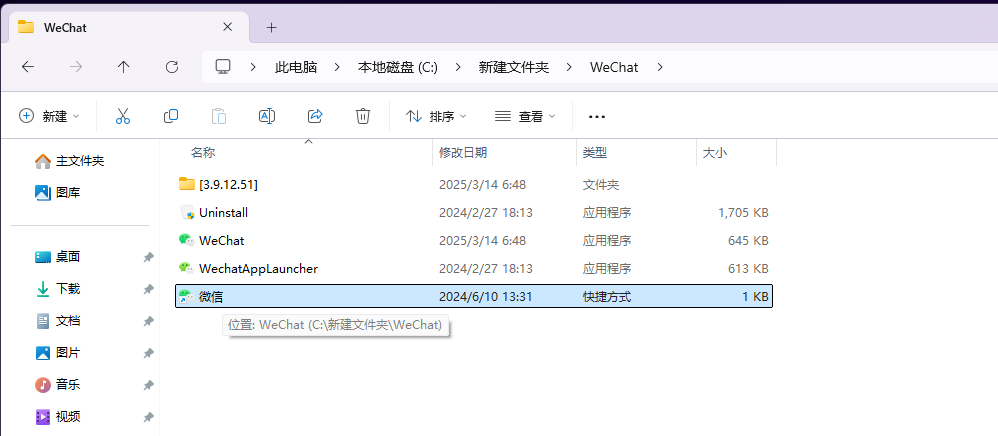Click the Delete trash icon
The height and width of the screenshot is (436, 998).
[363, 116]
